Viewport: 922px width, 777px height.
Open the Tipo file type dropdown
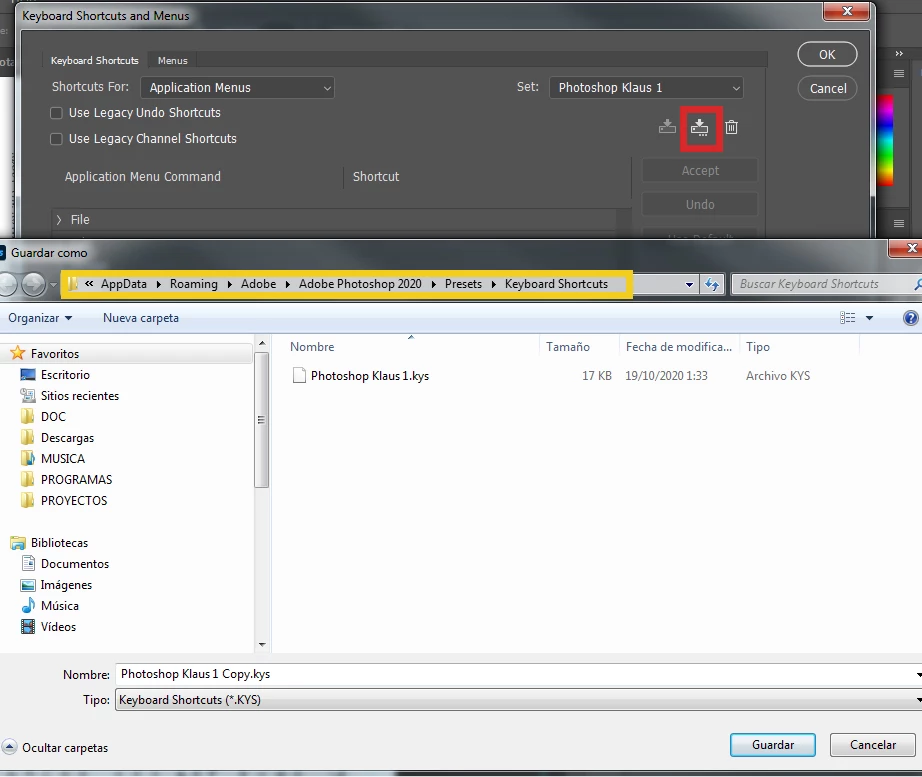[x=518, y=700]
